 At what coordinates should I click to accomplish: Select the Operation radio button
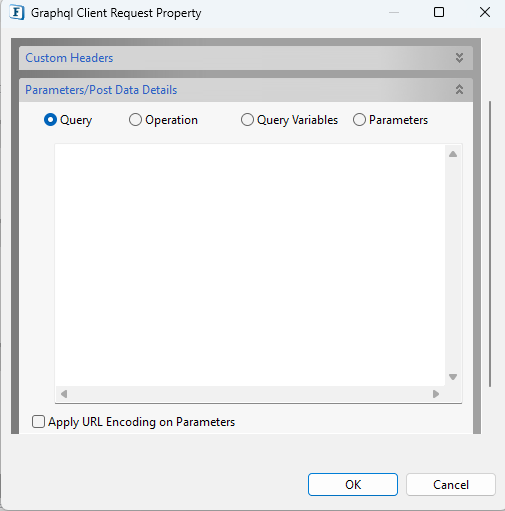(135, 120)
